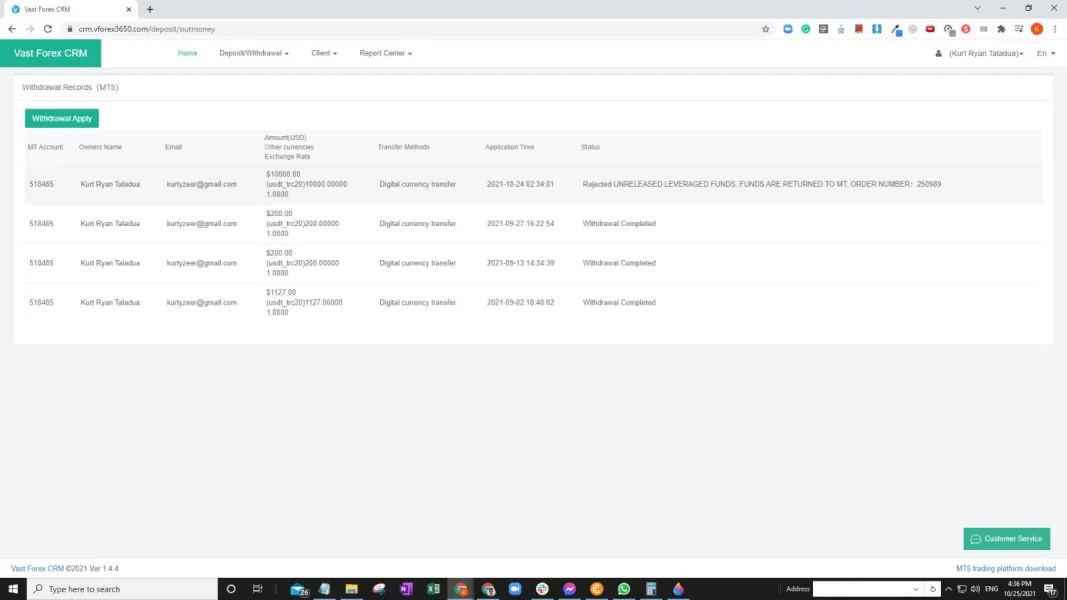Screen dimensions: 1067x600
Task: Click the Chrome profile avatar
Action: coord(1037,29)
